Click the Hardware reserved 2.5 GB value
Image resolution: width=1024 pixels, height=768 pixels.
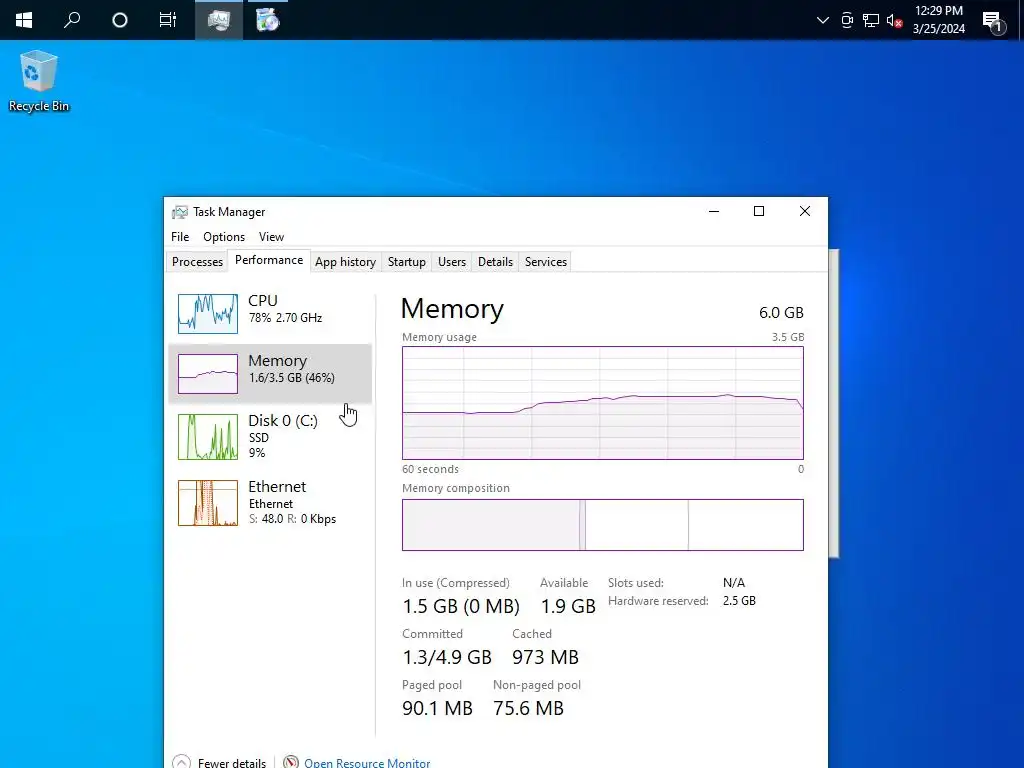(739, 601)
